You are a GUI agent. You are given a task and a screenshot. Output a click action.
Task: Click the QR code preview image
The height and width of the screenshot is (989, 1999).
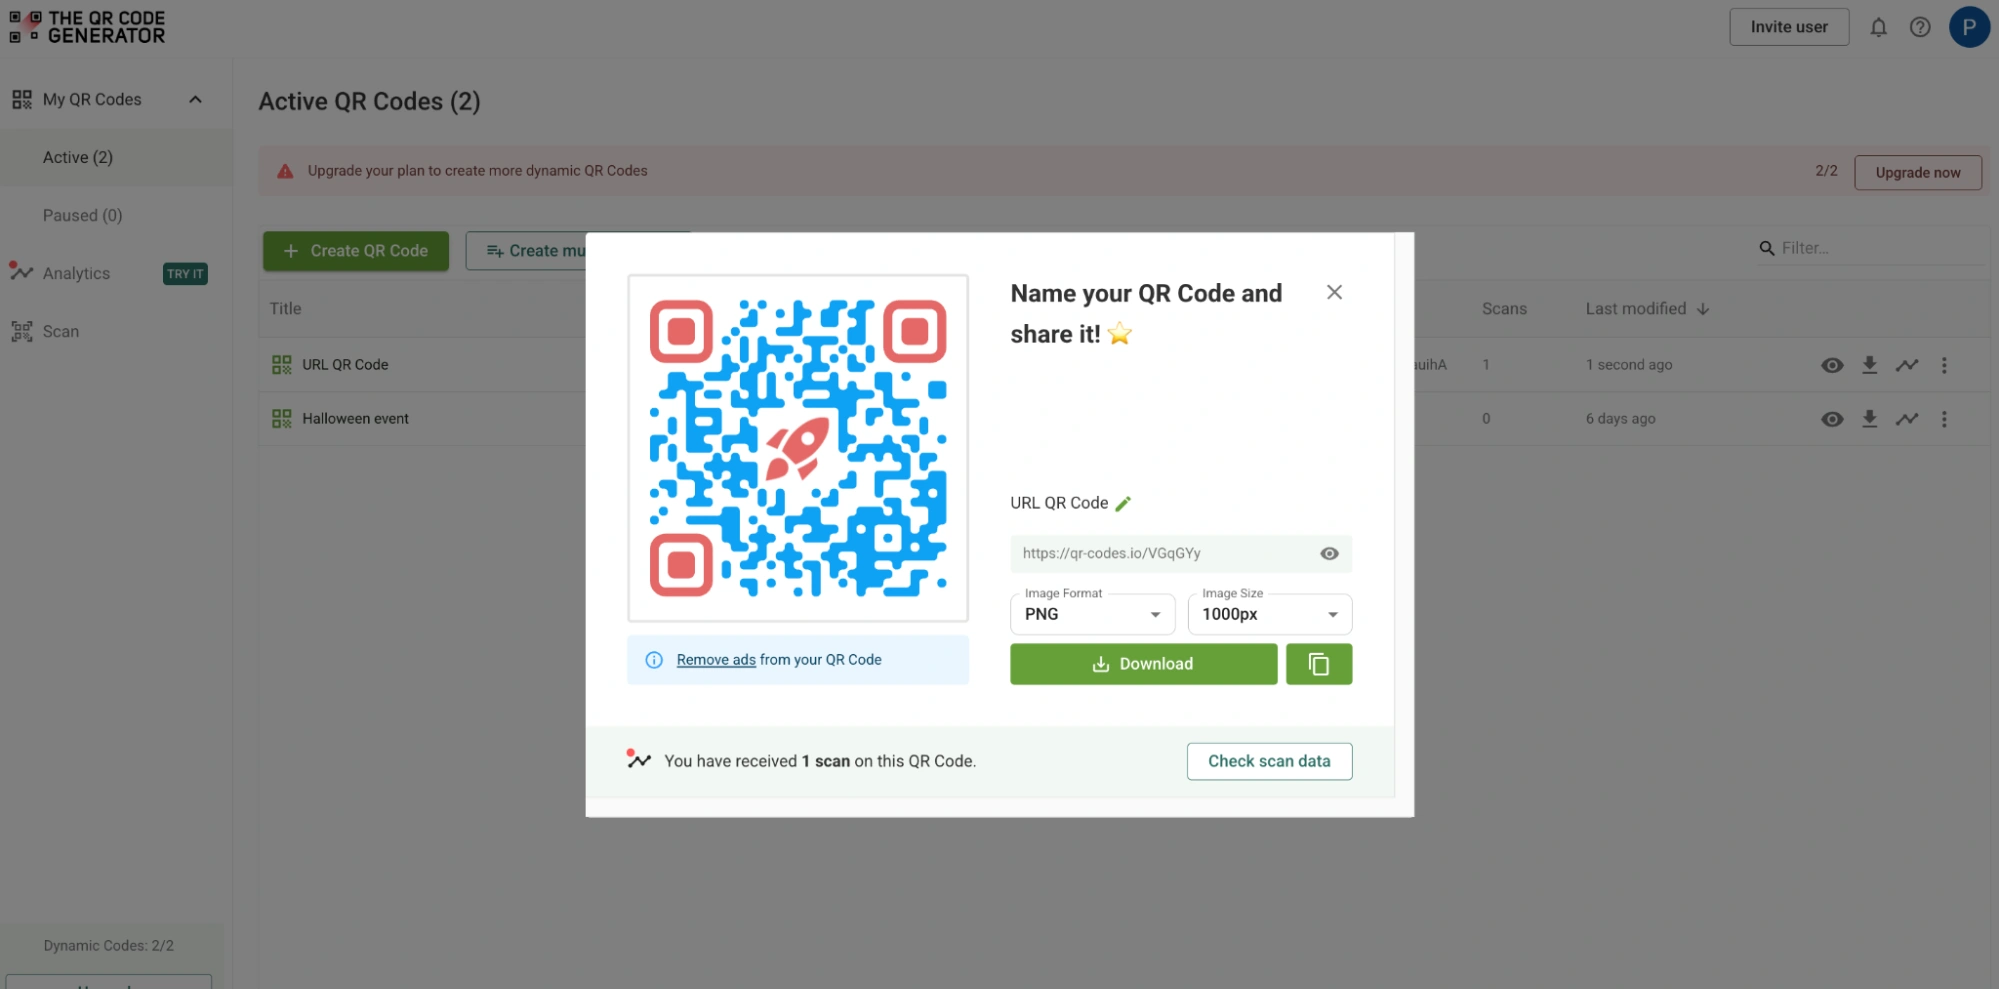[798, 448]
